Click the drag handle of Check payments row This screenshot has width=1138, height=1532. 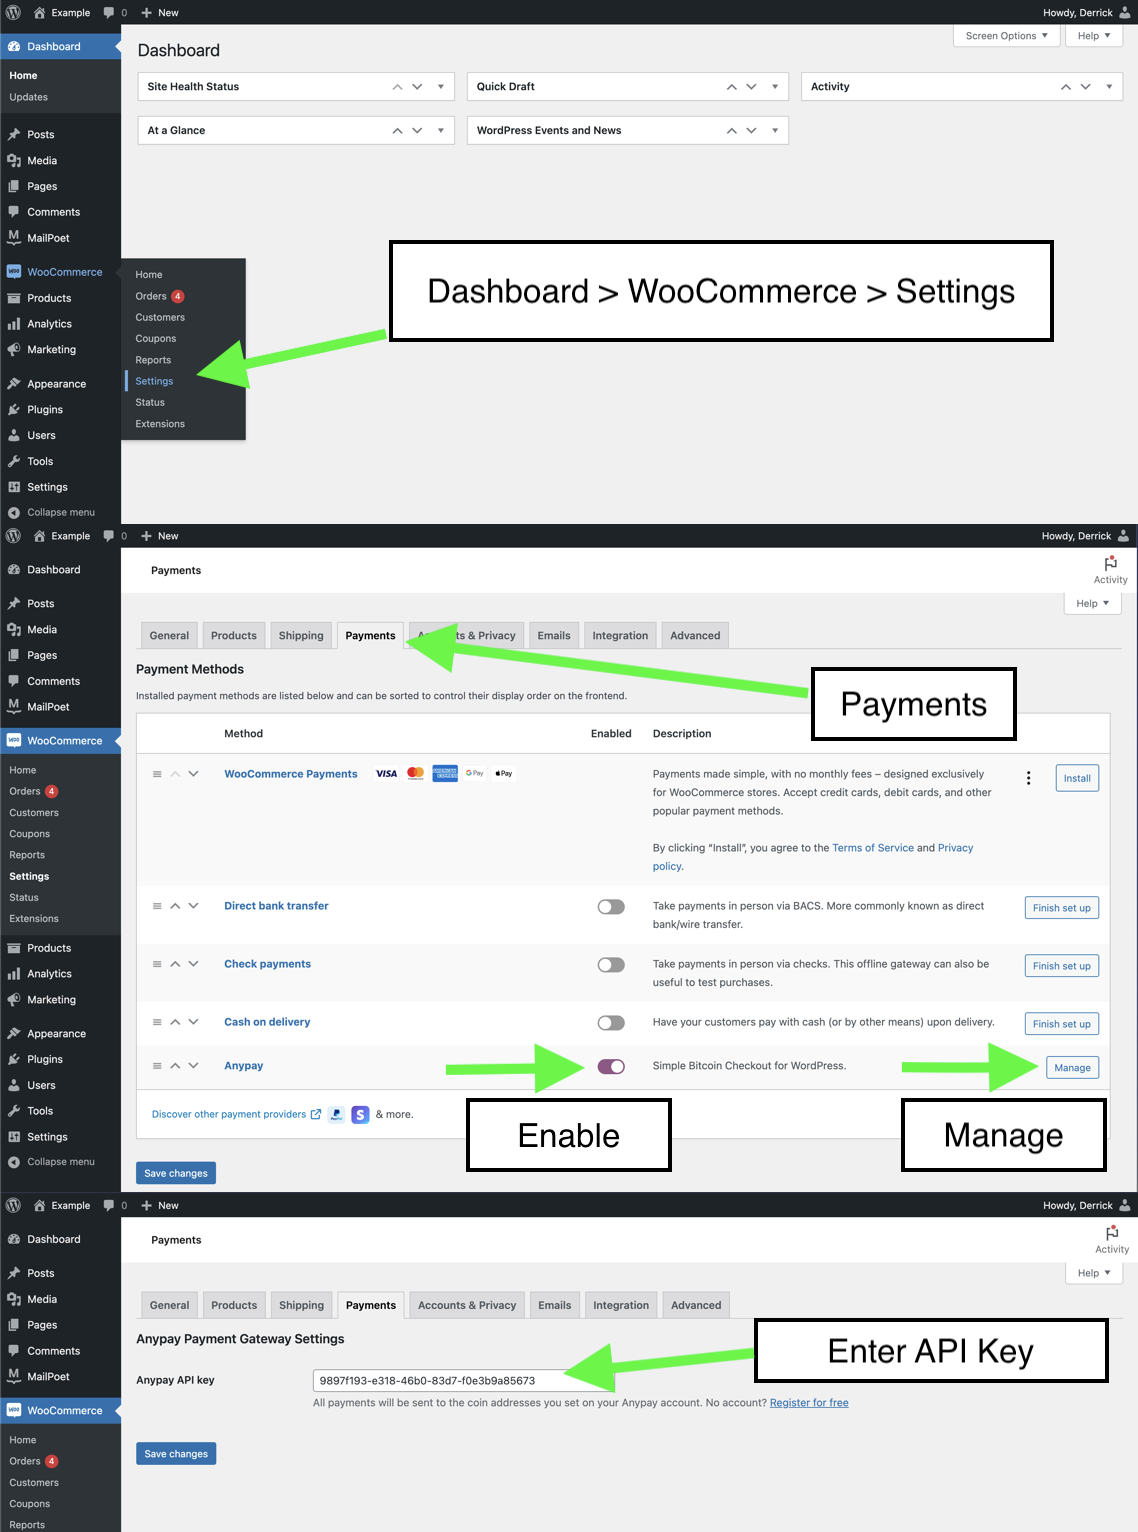(157, 964)
